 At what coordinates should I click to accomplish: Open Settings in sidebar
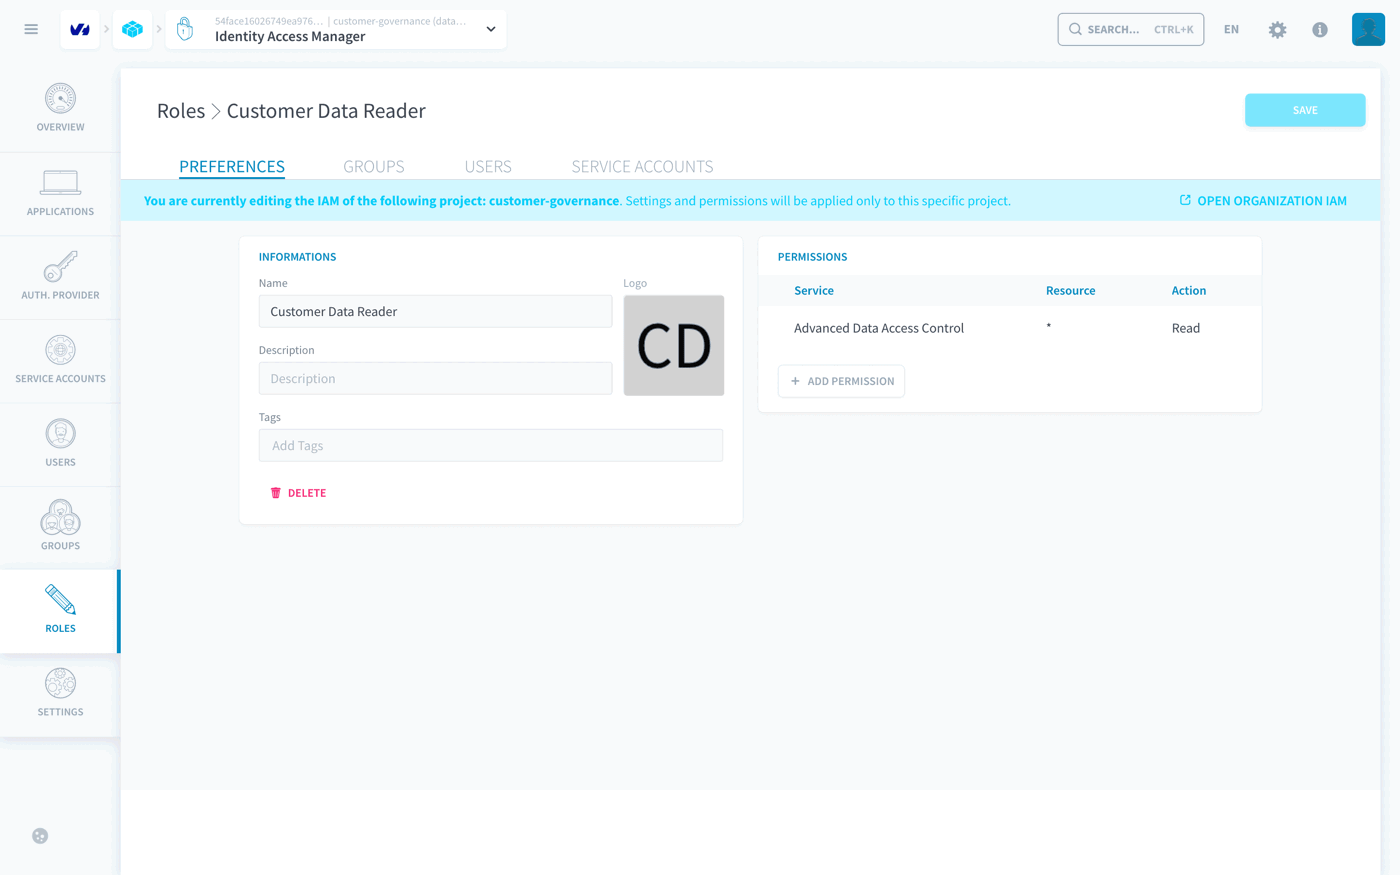pyautogui.click(x=60, y=695)
